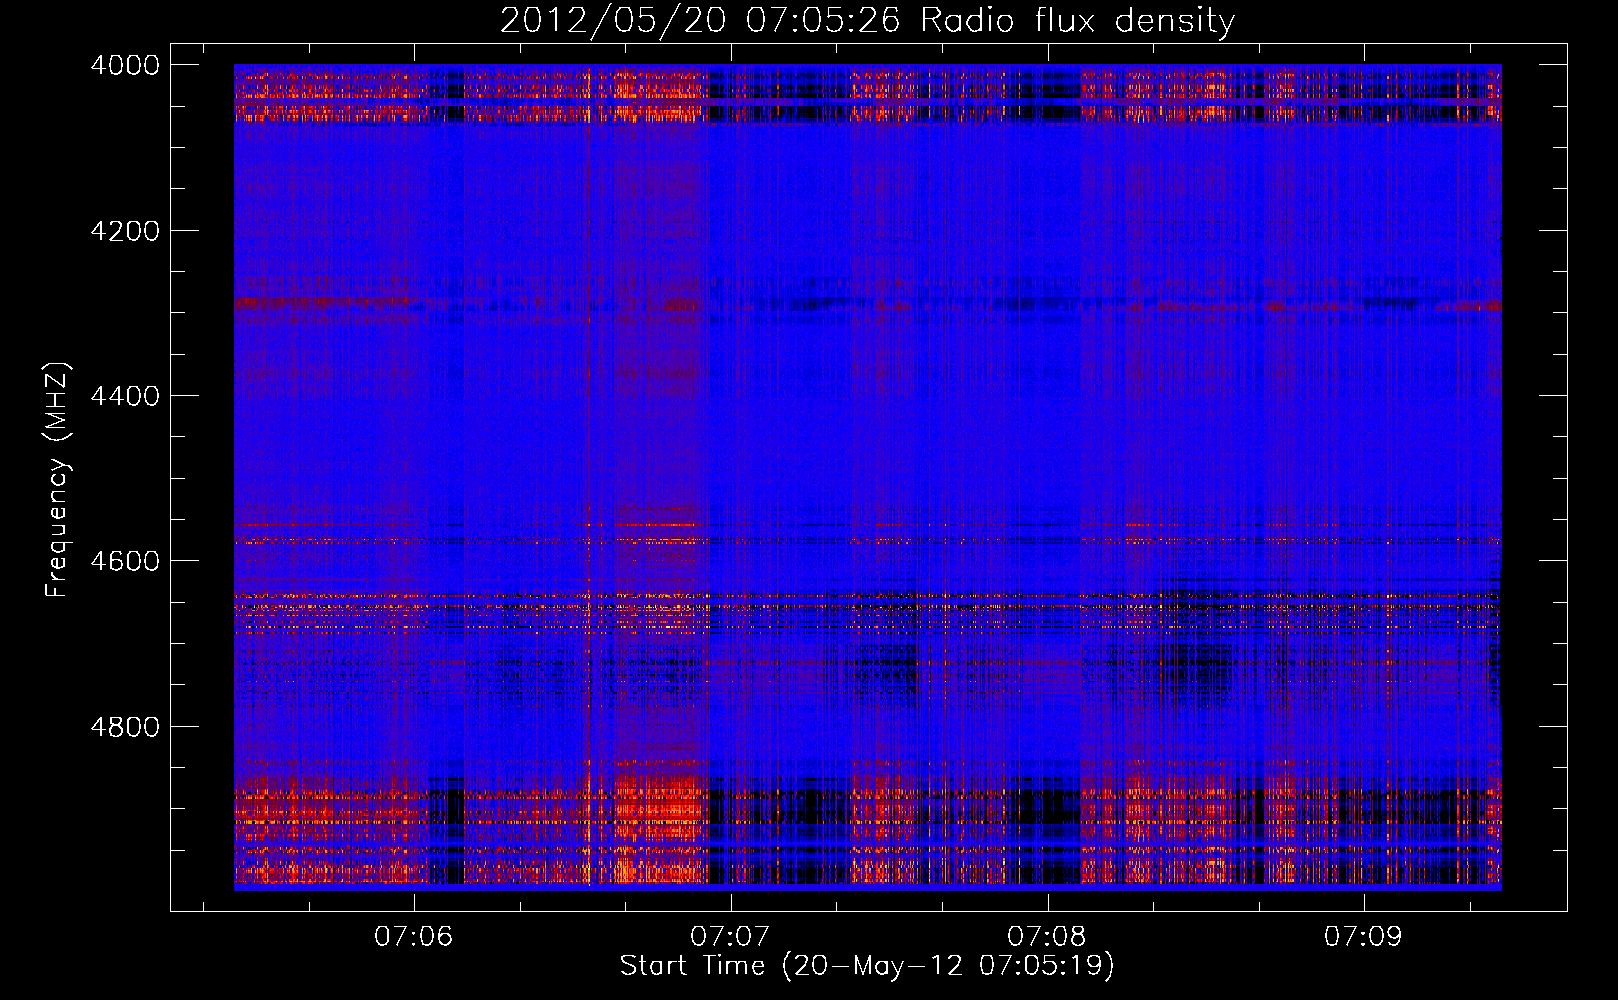The image size is (1618, 1000).
Task: Click the 07:07 time tick label
Action: click(x=730, y=936)
